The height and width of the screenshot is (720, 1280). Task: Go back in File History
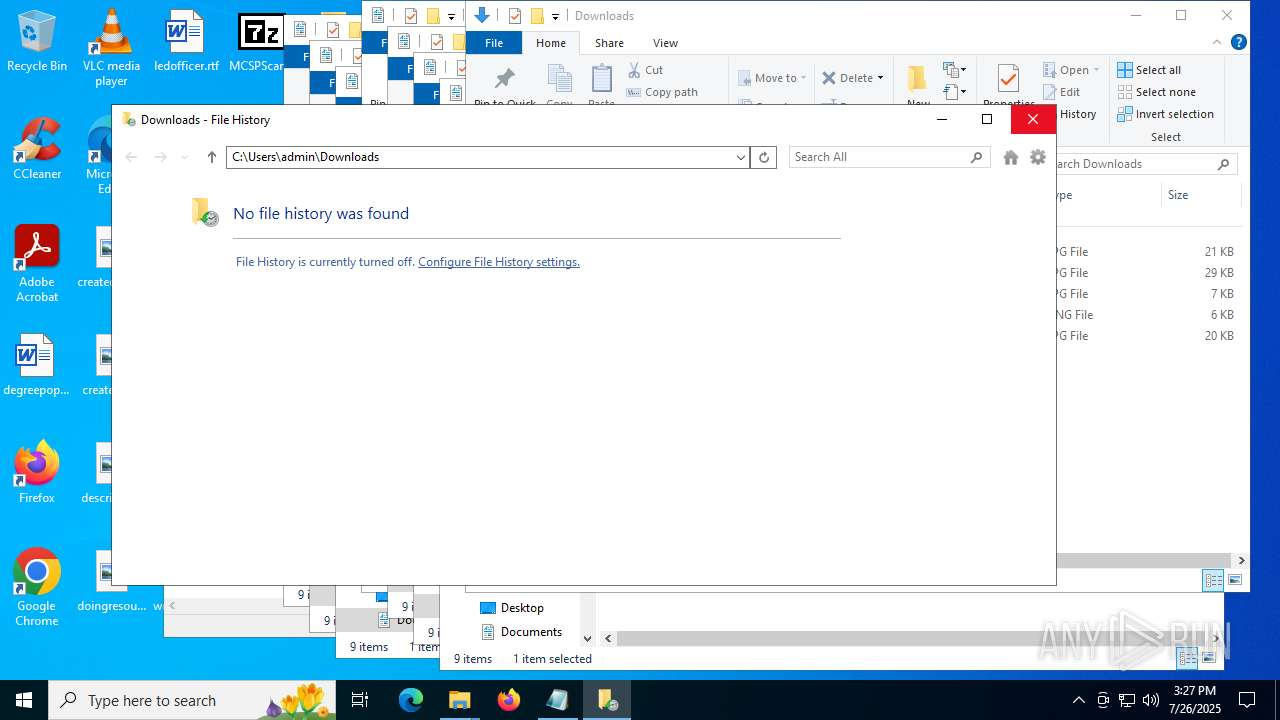[131, 157]
